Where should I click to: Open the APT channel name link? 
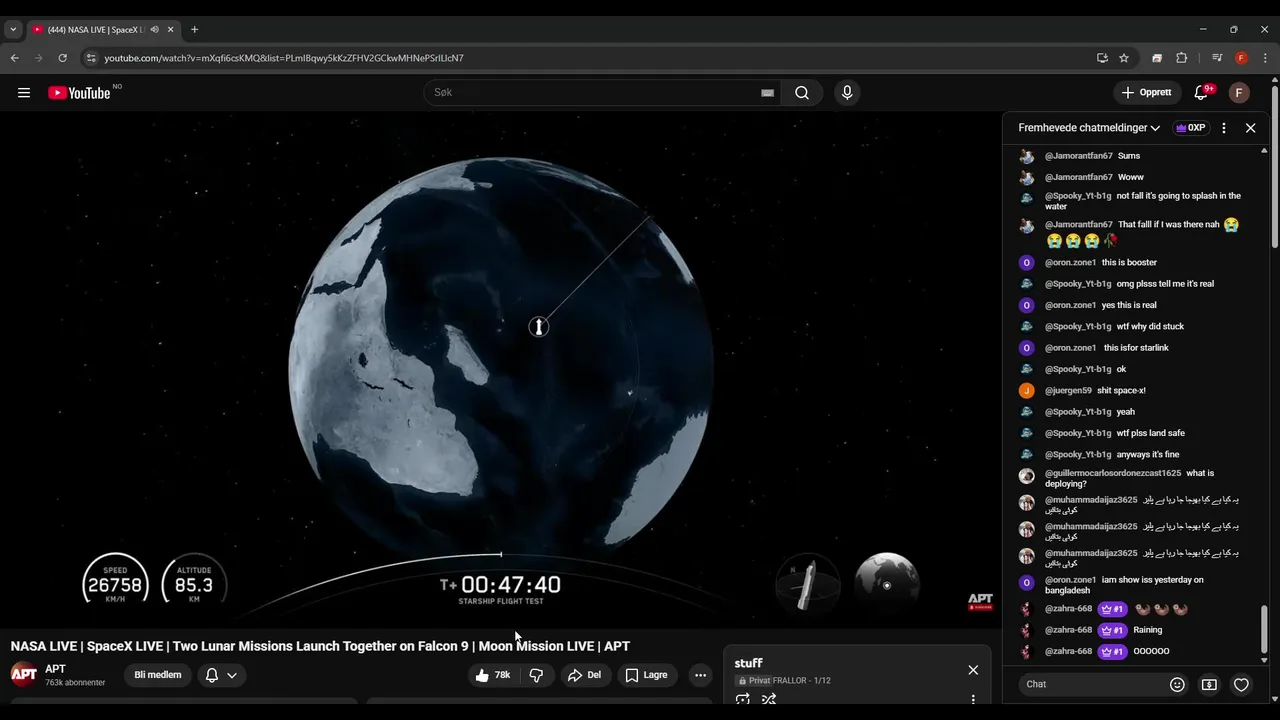coord(55,669)
